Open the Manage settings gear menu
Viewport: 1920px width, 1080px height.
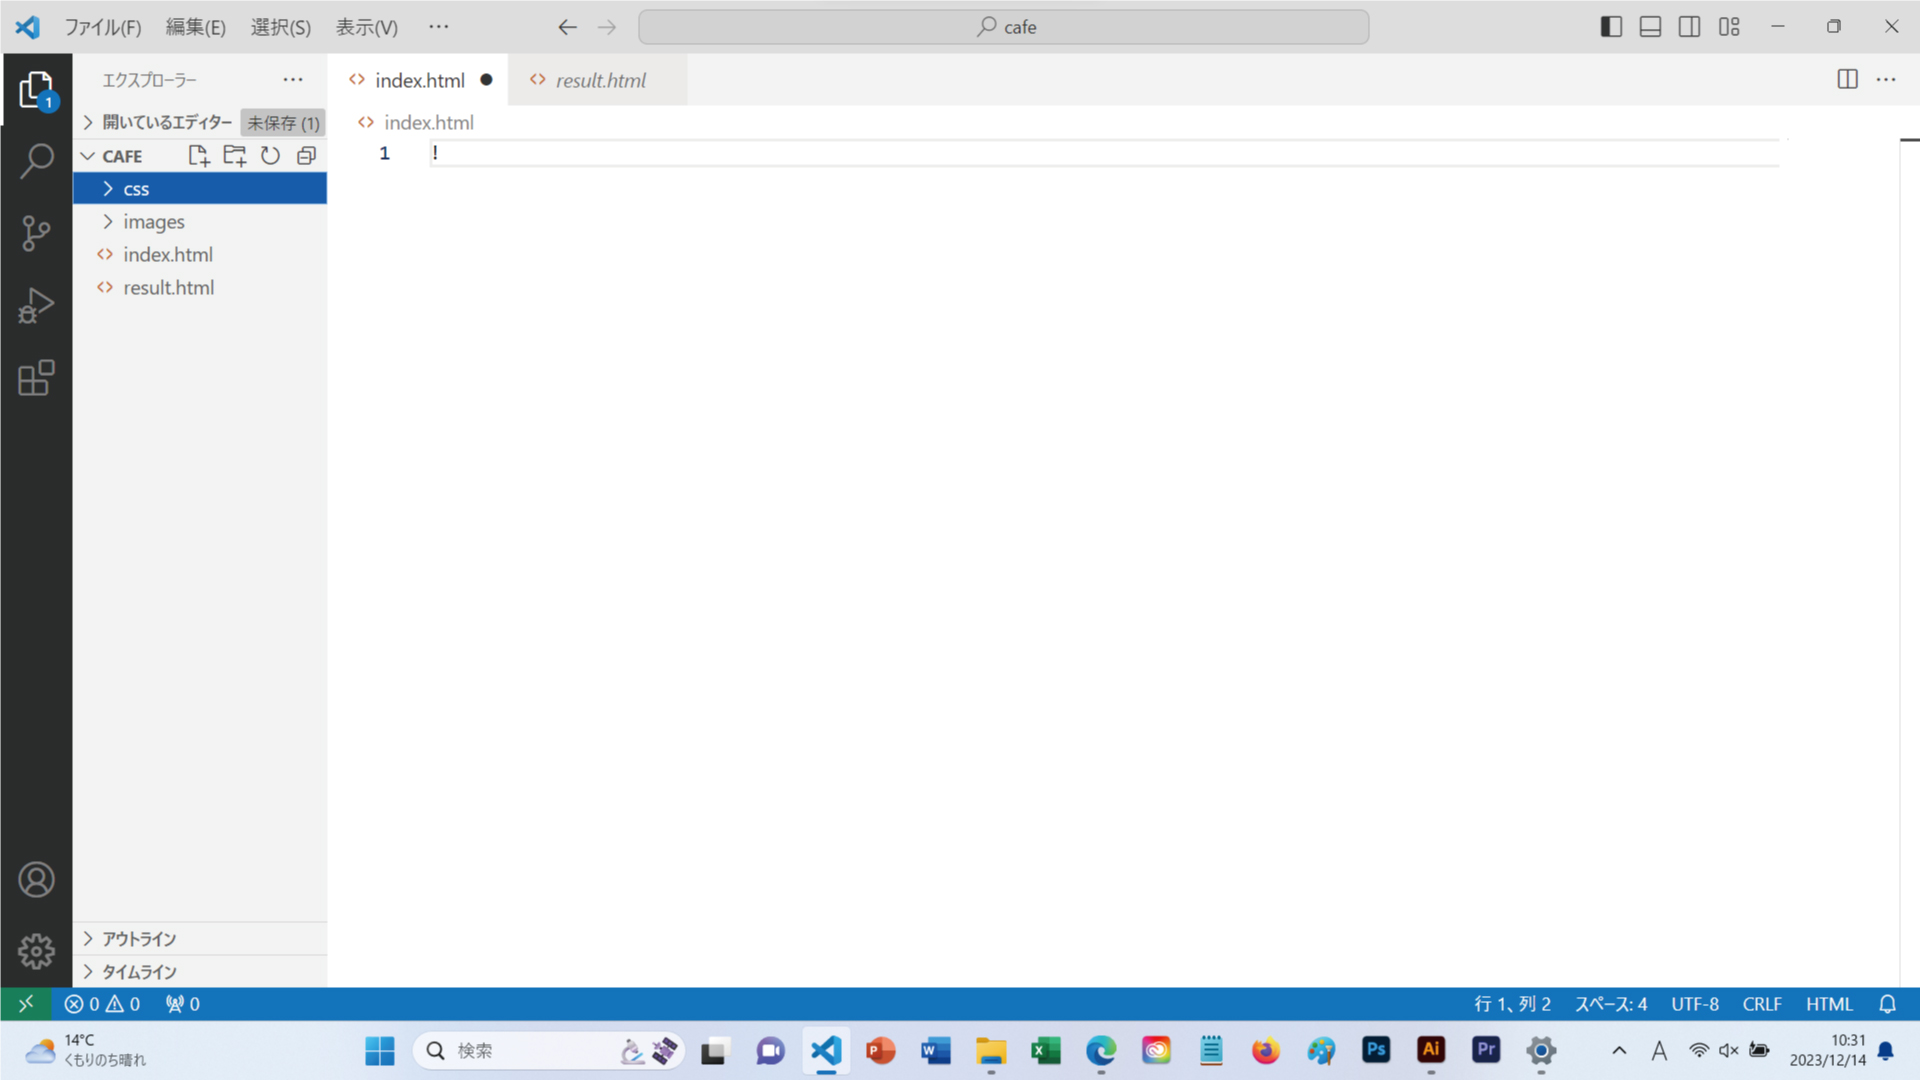click(x=37, y=951)
